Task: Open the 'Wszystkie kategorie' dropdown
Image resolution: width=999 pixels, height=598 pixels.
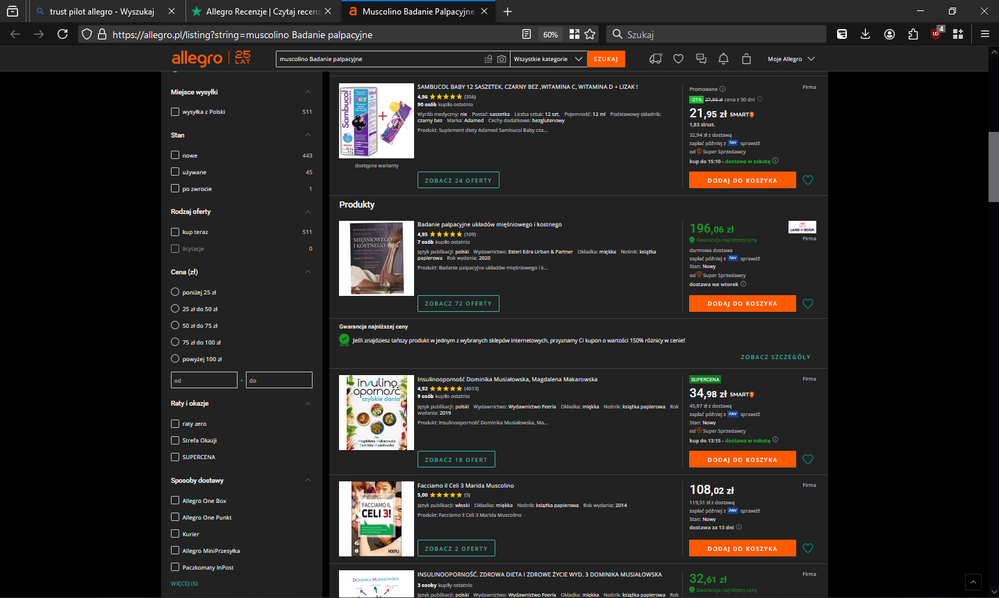Action: click(548, 59)
